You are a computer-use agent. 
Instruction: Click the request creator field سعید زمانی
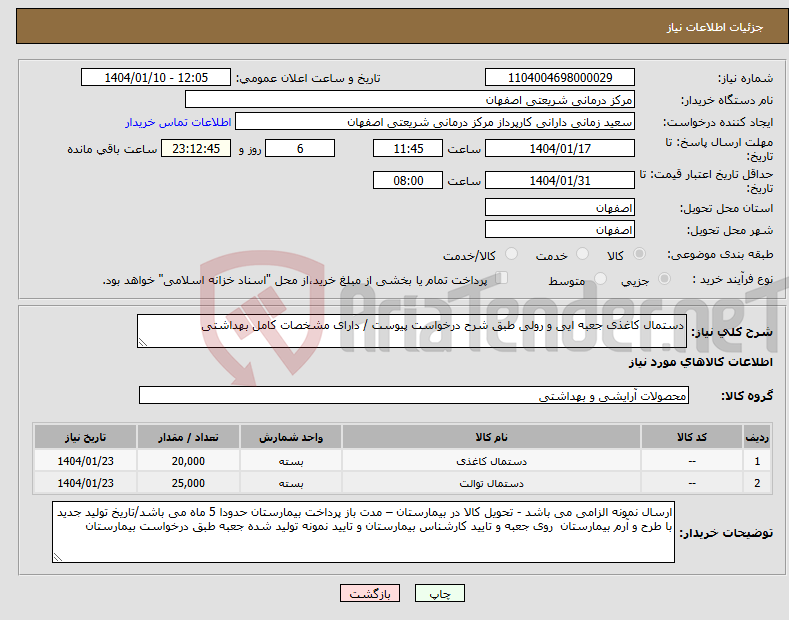click(435, 122)
